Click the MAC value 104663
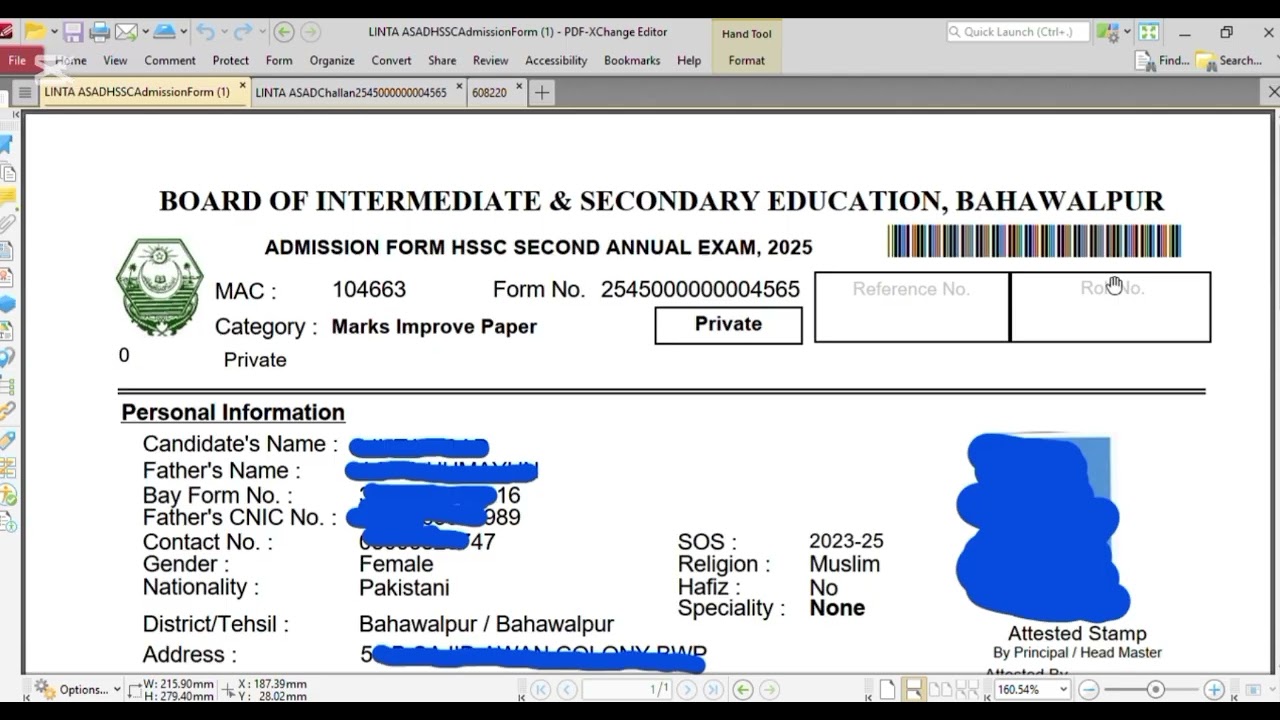The height and width of the screenshot is (720, 1280). (x=369, y=290)
